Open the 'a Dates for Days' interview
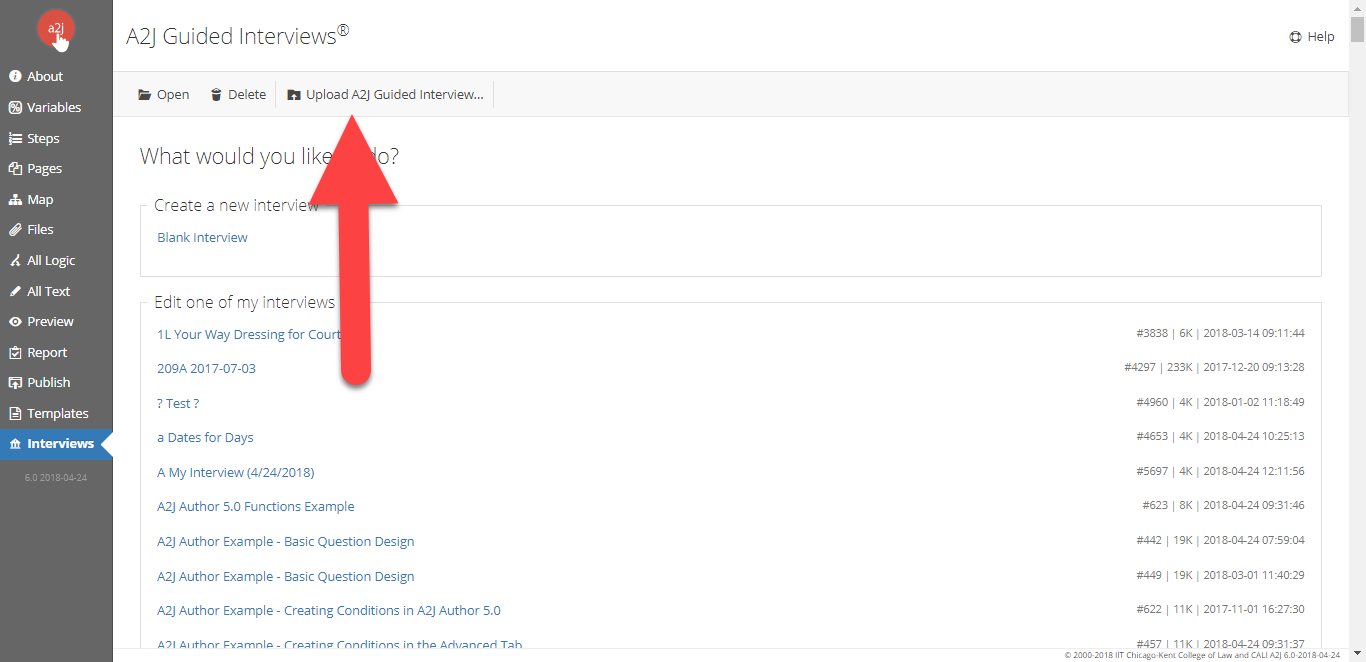This screenshot has width=1366, height=662. (205, 437)
